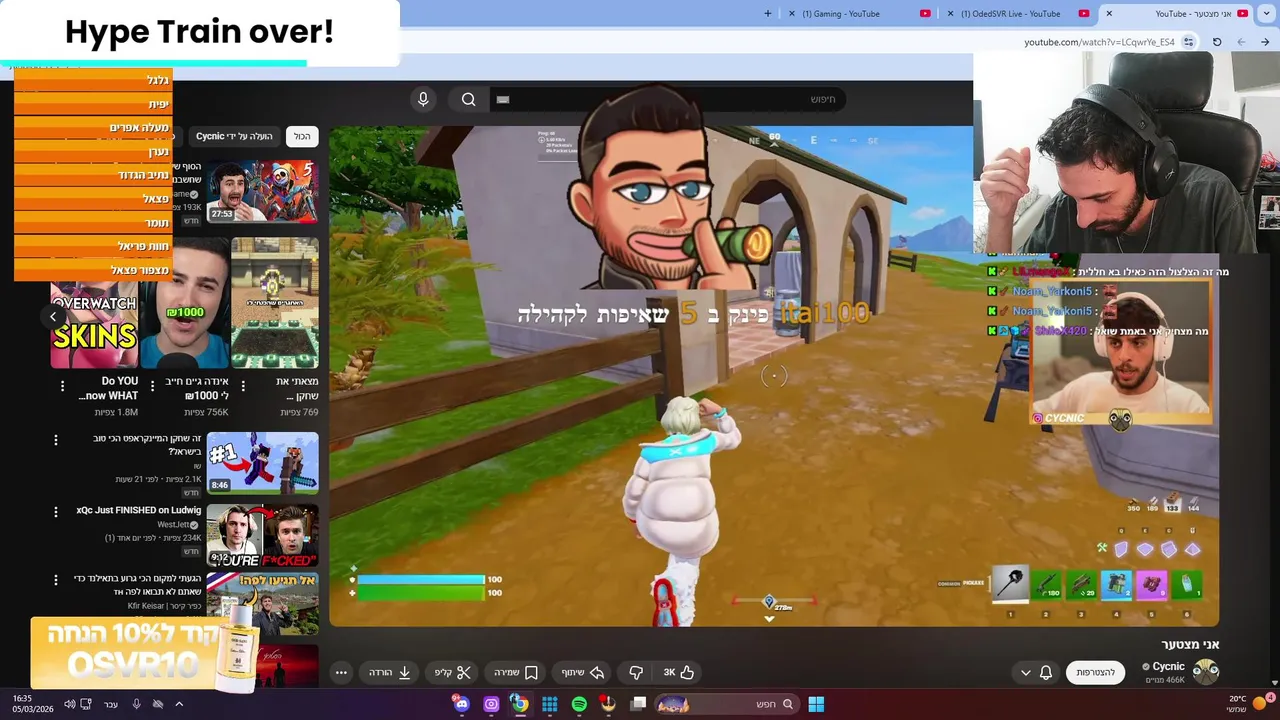Open the tab search dropdown chevron

click(x=1267, y=14)
